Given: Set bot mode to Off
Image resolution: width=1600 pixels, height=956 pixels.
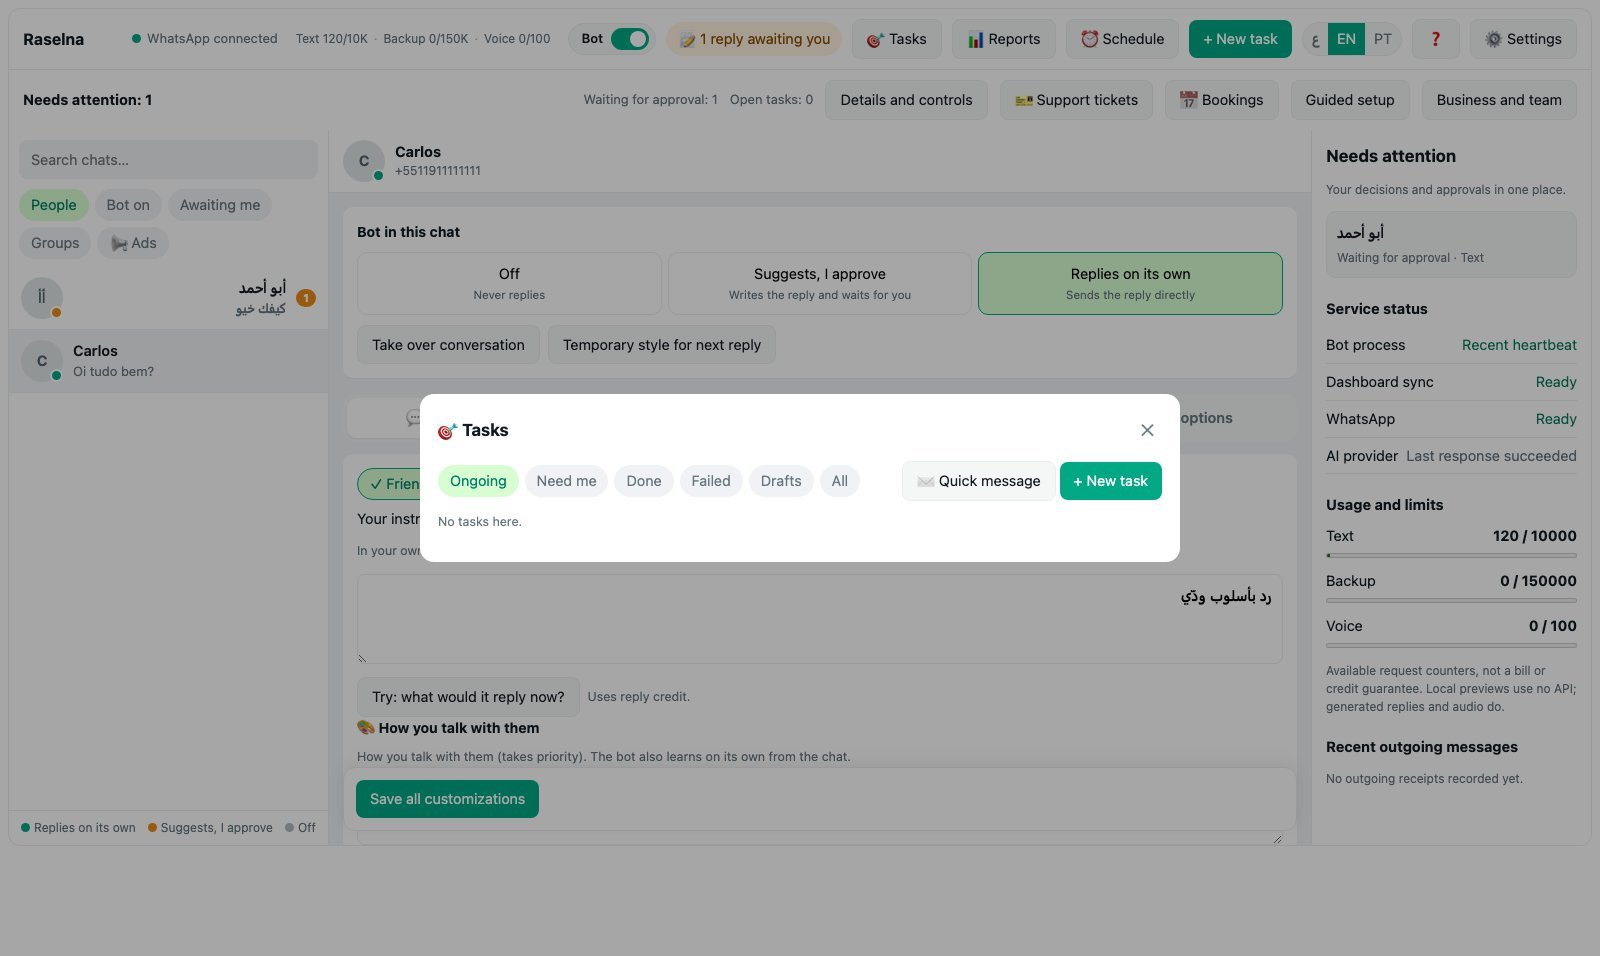Looking at the screenshot, I should [x=509, y=283].
